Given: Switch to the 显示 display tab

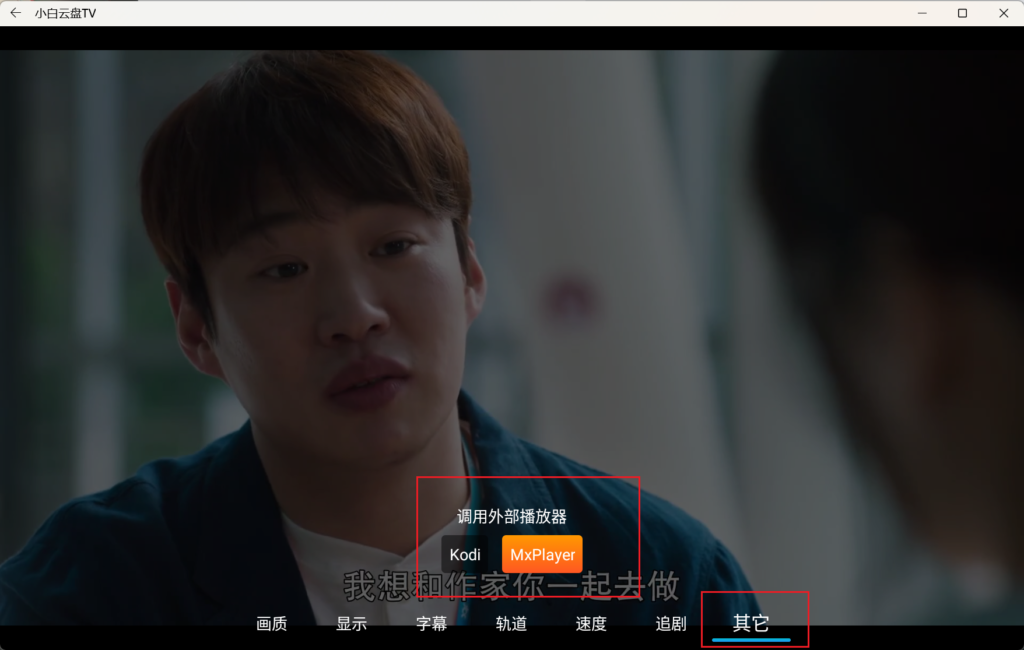Looking at the screenshot, I should (351, 624).
